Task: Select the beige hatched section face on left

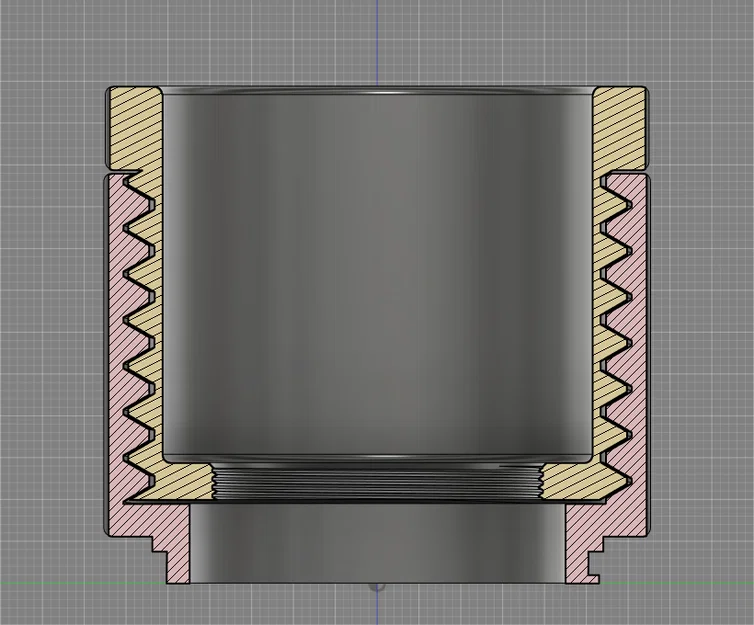Action: pyautogui.click(x=136, y=130)
